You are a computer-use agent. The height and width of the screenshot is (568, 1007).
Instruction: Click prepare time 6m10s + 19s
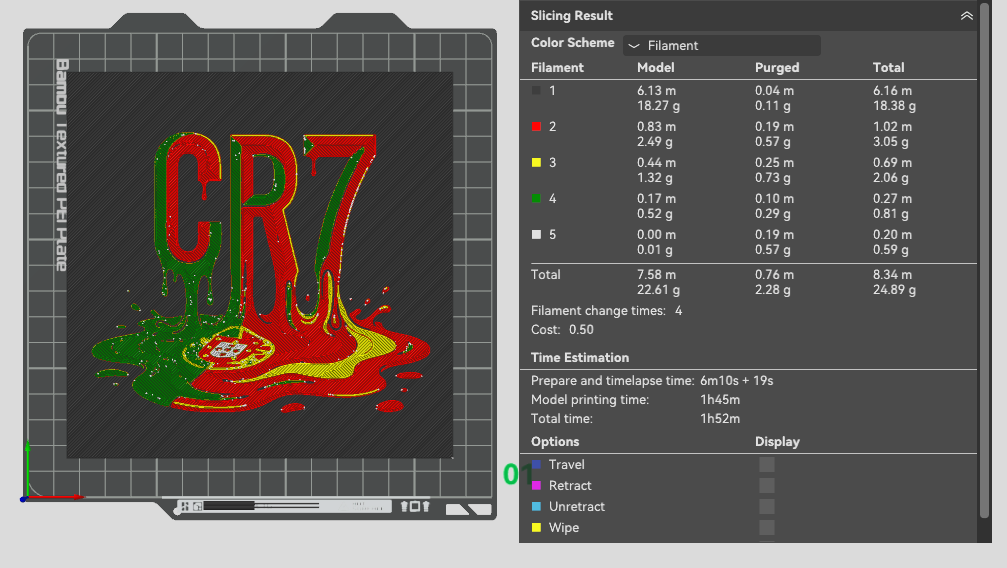click(x=737, y=380)
